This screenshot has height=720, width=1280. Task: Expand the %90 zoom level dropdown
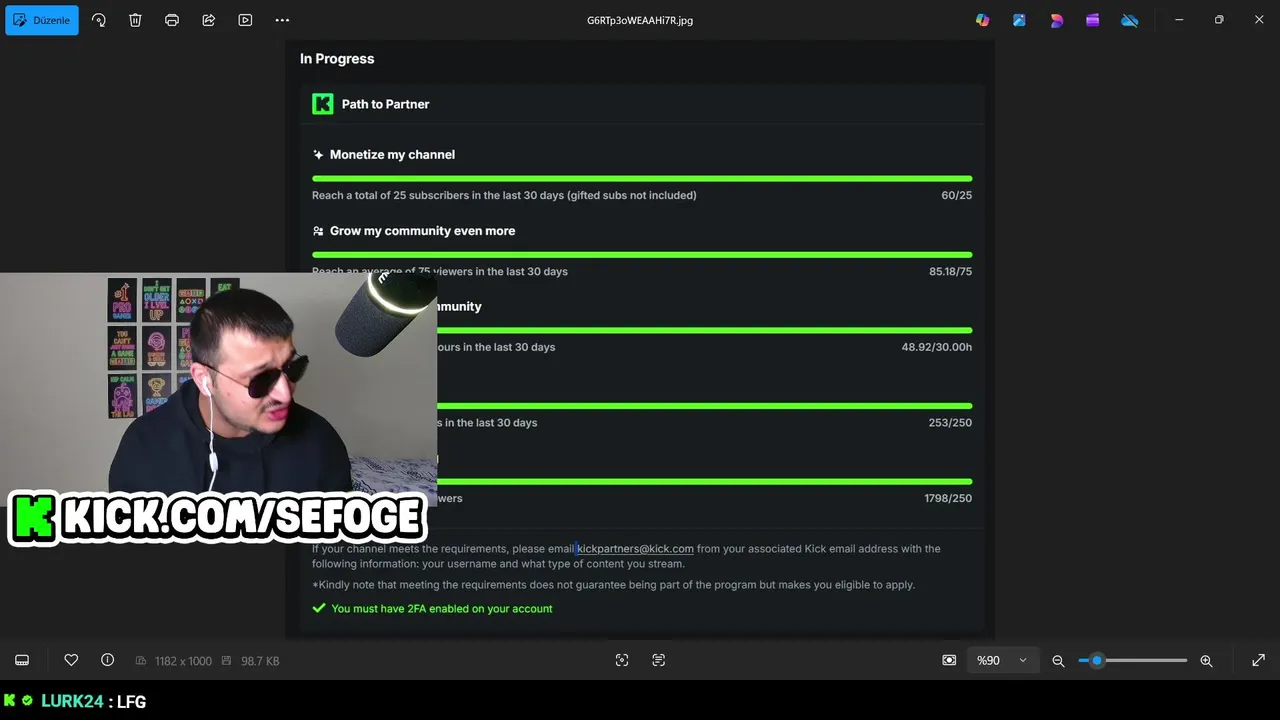tap(1002, 660)
